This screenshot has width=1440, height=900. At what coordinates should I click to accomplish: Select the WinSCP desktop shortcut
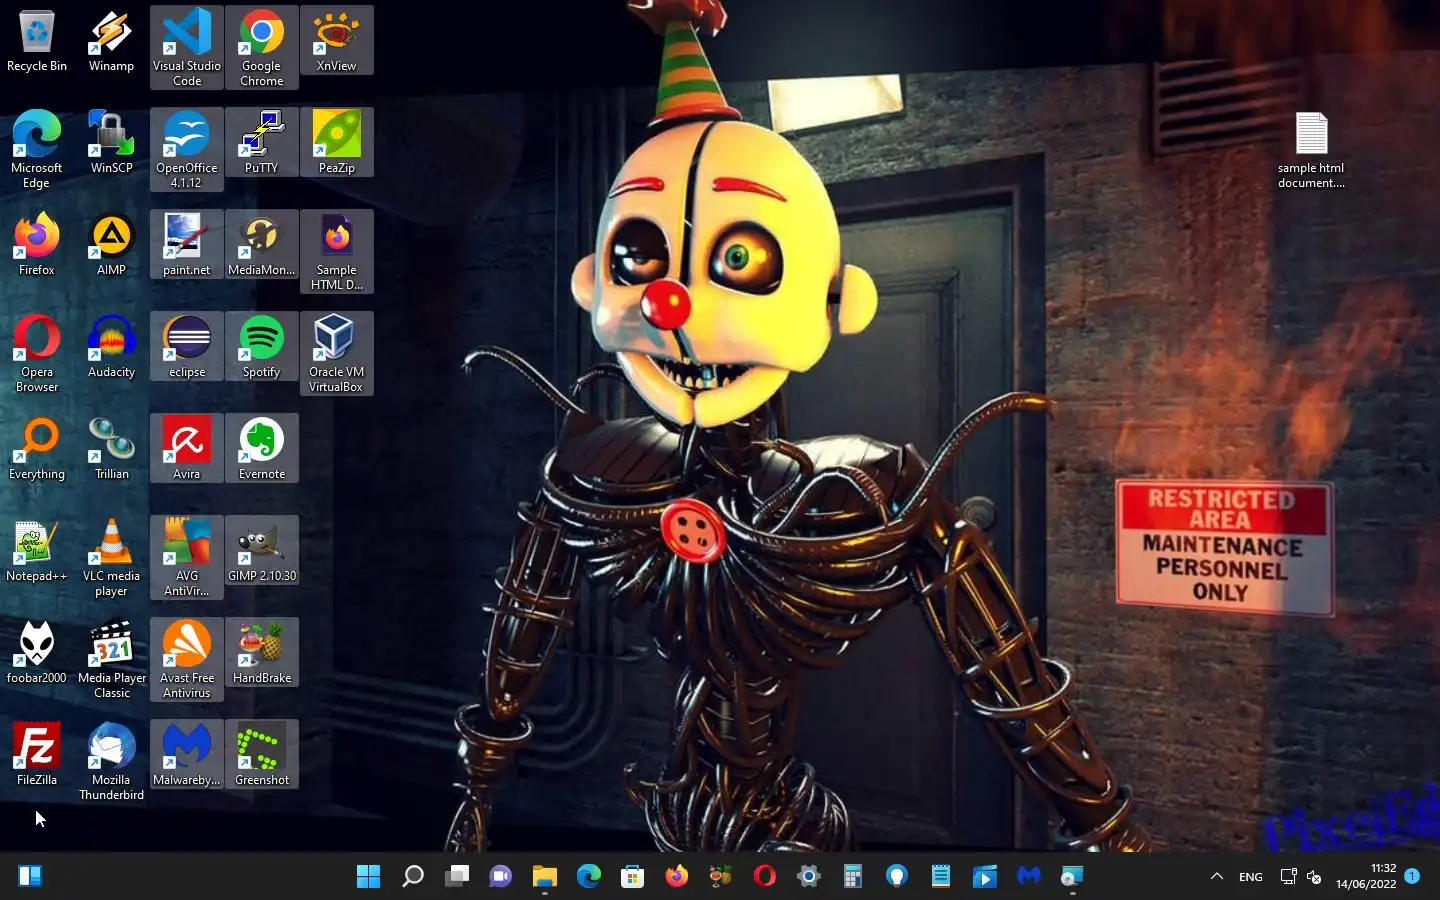111,142
